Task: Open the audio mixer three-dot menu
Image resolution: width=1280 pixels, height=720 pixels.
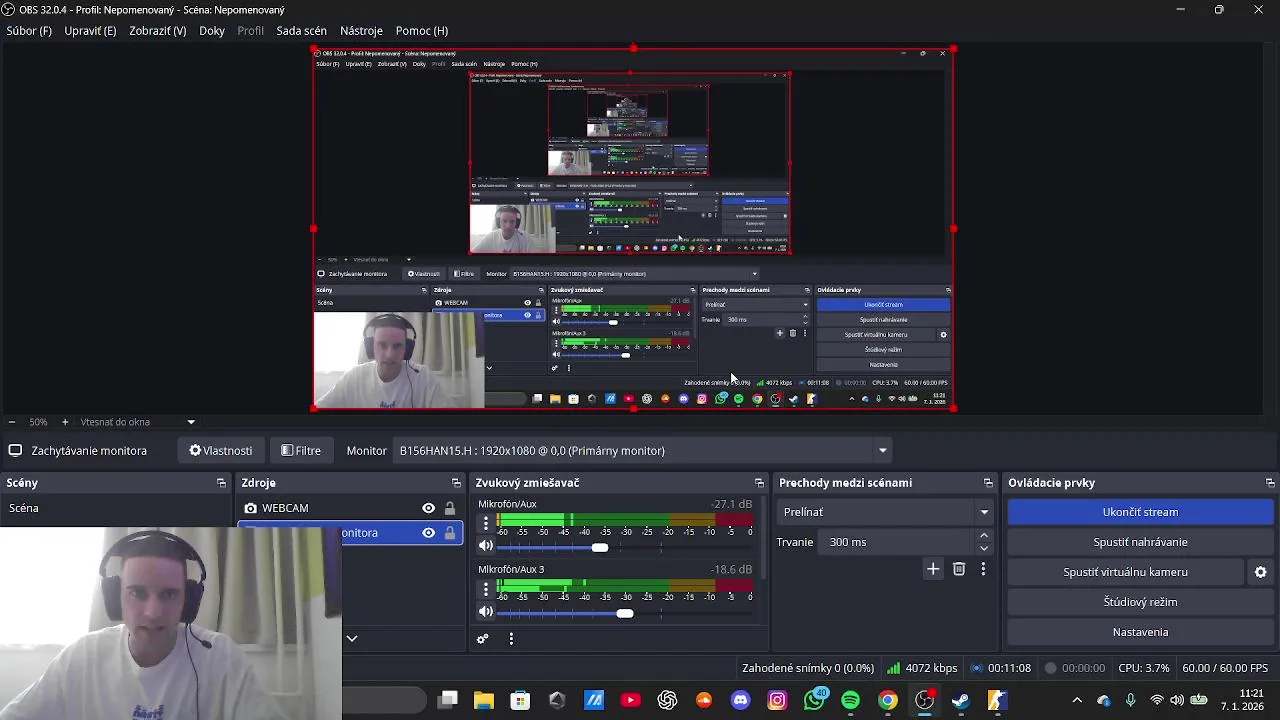Action: (511, 639)
